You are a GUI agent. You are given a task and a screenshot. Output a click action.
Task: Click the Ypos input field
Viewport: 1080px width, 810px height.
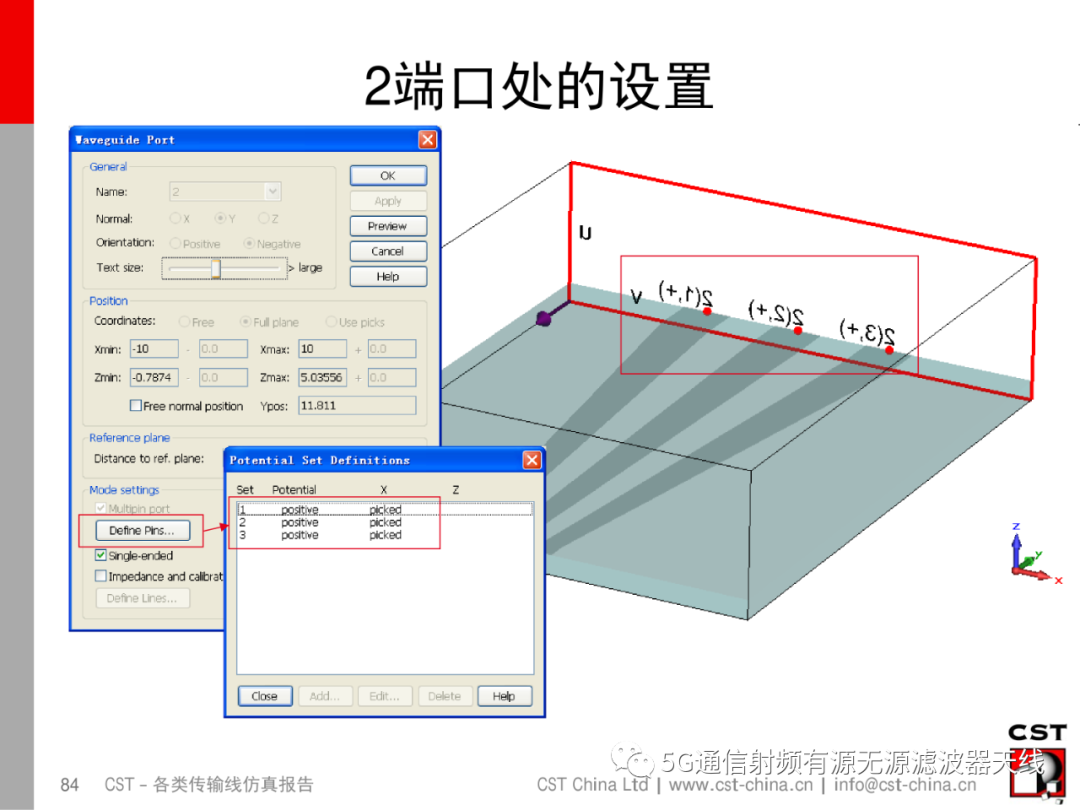357,405
